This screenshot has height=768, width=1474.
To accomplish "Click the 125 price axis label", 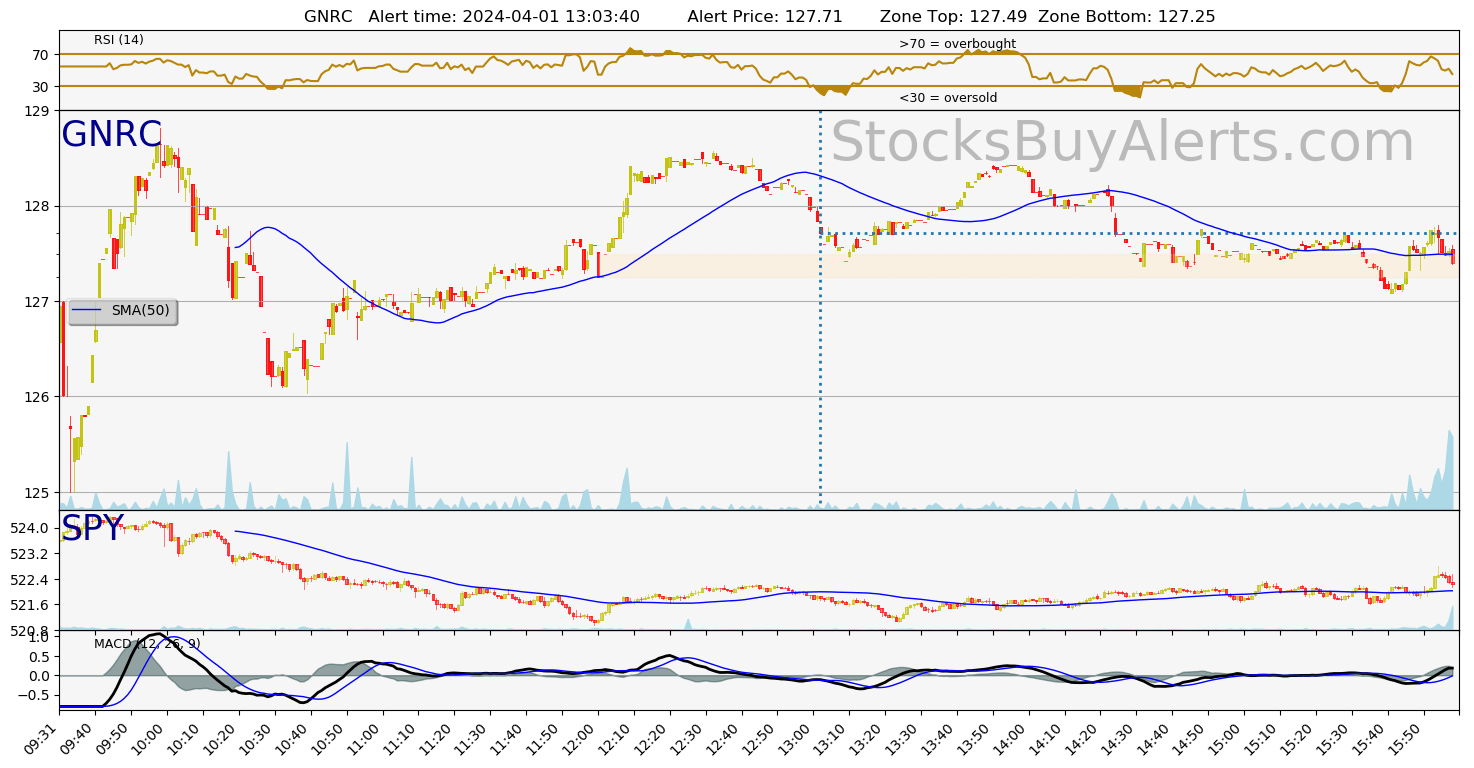I will 36,492.
